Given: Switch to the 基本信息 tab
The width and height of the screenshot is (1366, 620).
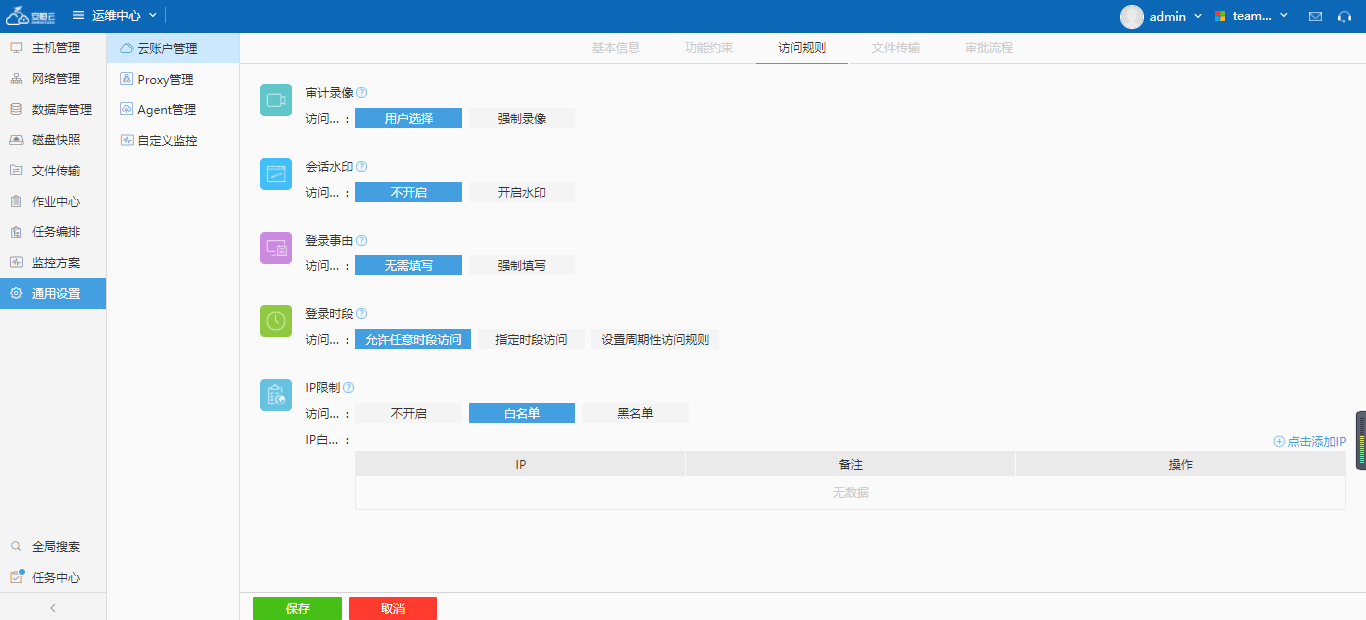Looking at the screenshot, I should click(616, 48).
